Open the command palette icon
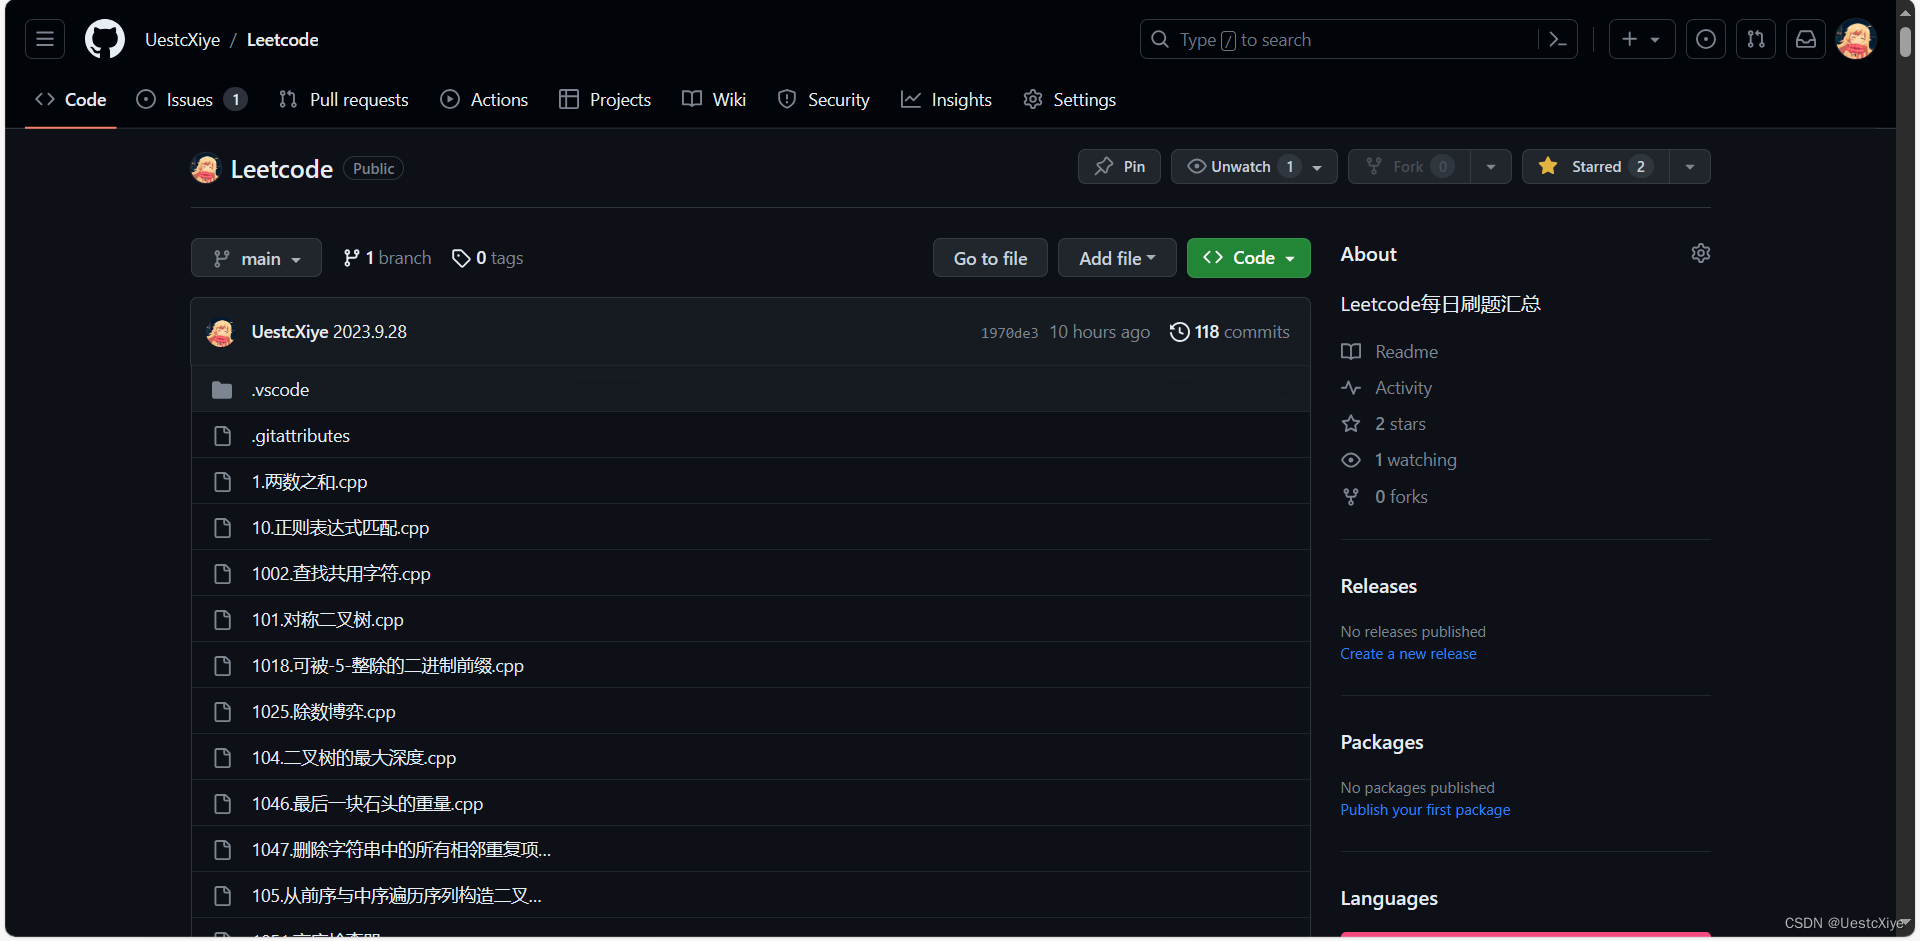Image resolution: width=1920 pixels, height=941 pixels. click(x=1557, y=39)
